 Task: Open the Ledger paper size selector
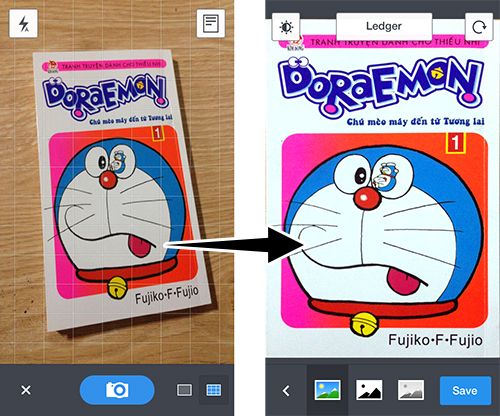(x=384, y=26)
